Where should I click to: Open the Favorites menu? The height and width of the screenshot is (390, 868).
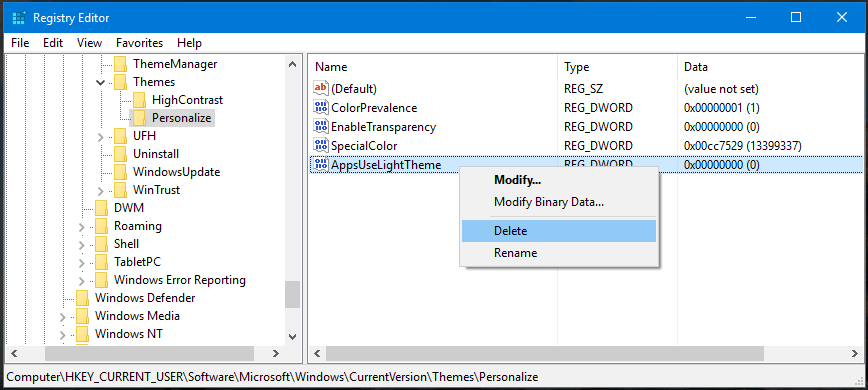140,43
